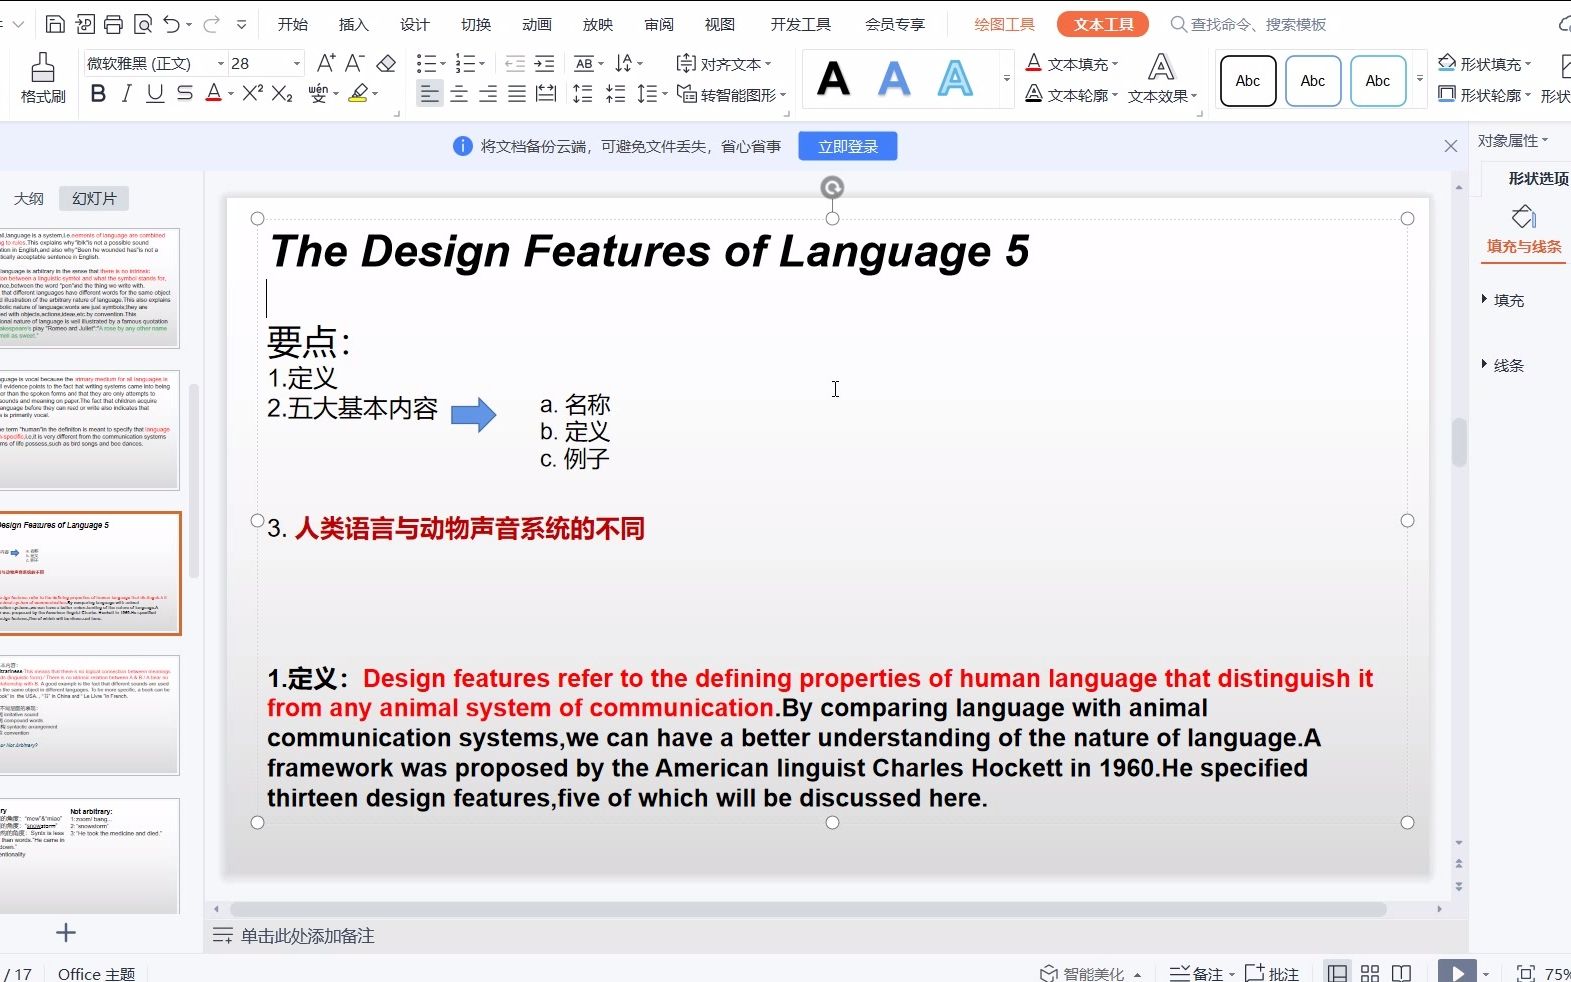Click the bullet list icon
Viewport: 1571px width, 982px height.
pyautogui.click(x=426, y=64)
